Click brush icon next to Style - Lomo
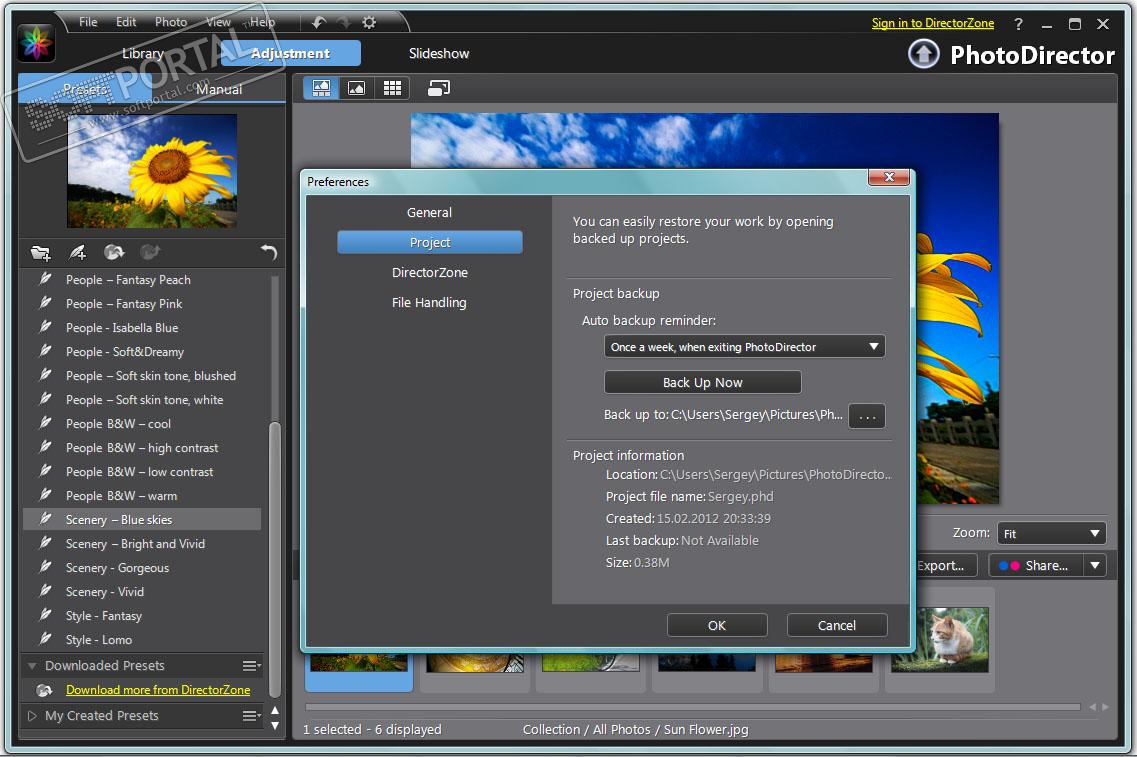 coord(45,639)
